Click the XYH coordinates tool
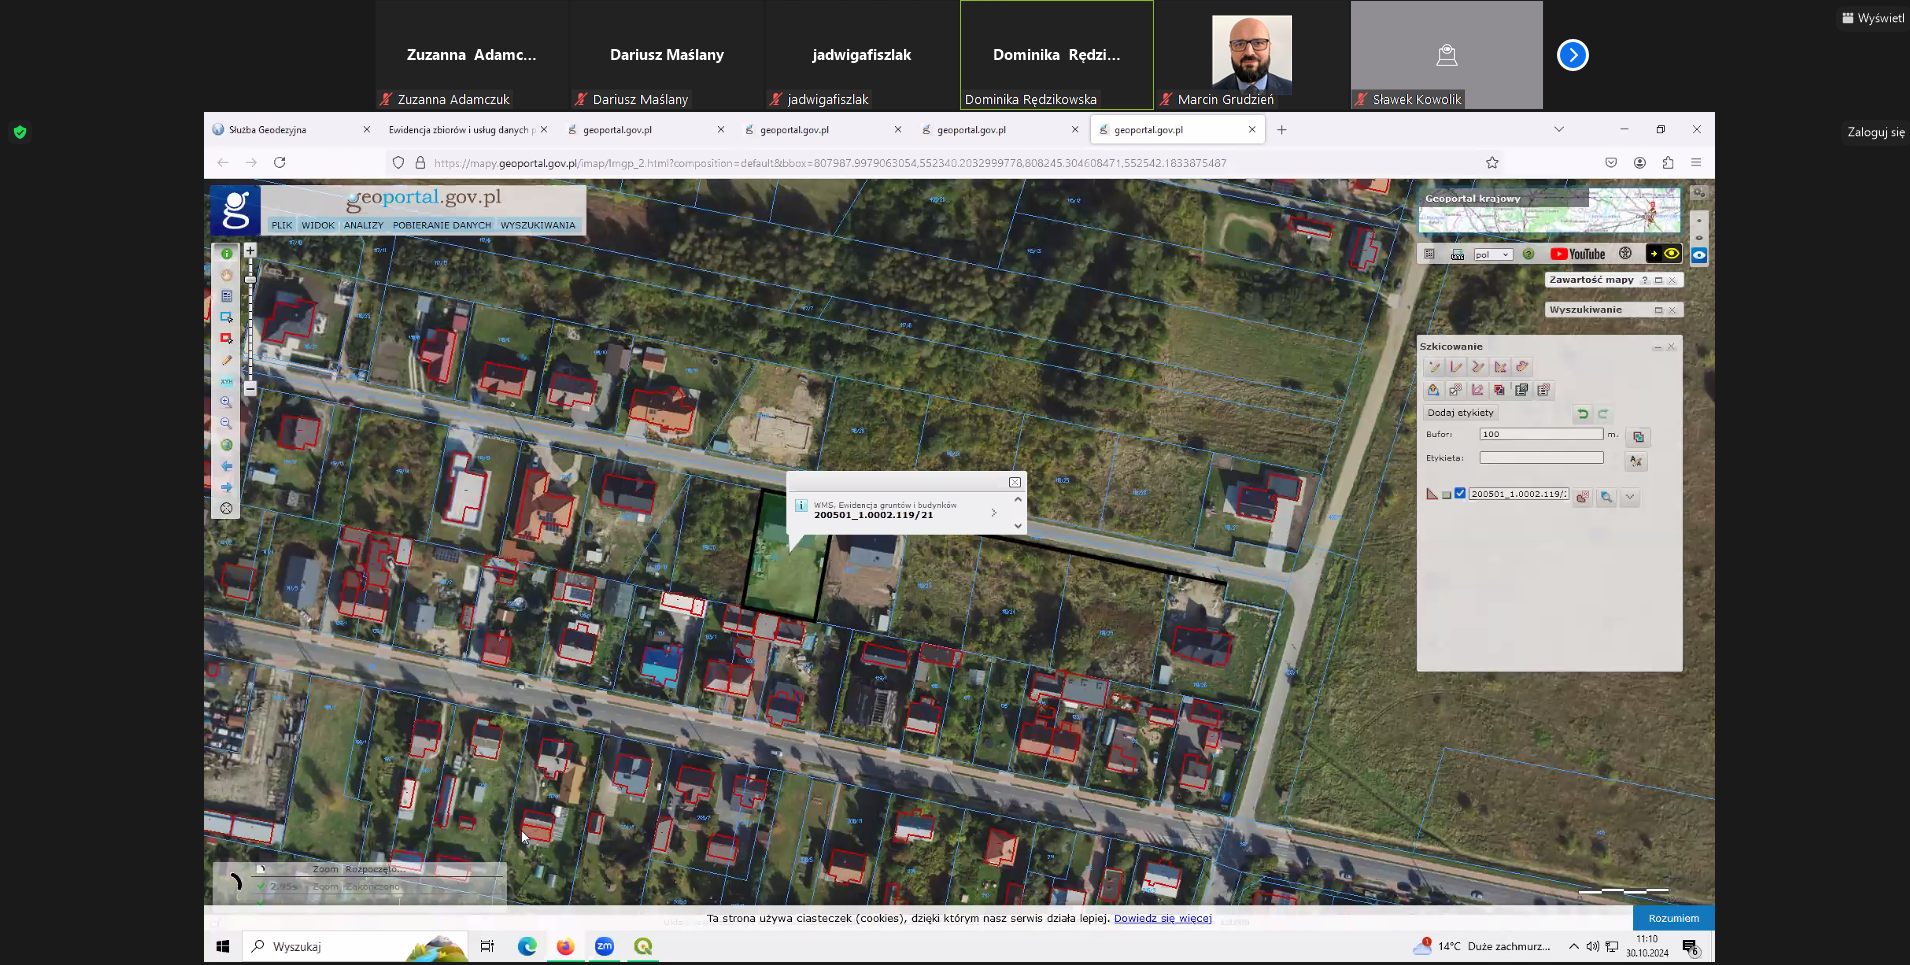This screenshot has width=1910, height=965. [226, 381]
